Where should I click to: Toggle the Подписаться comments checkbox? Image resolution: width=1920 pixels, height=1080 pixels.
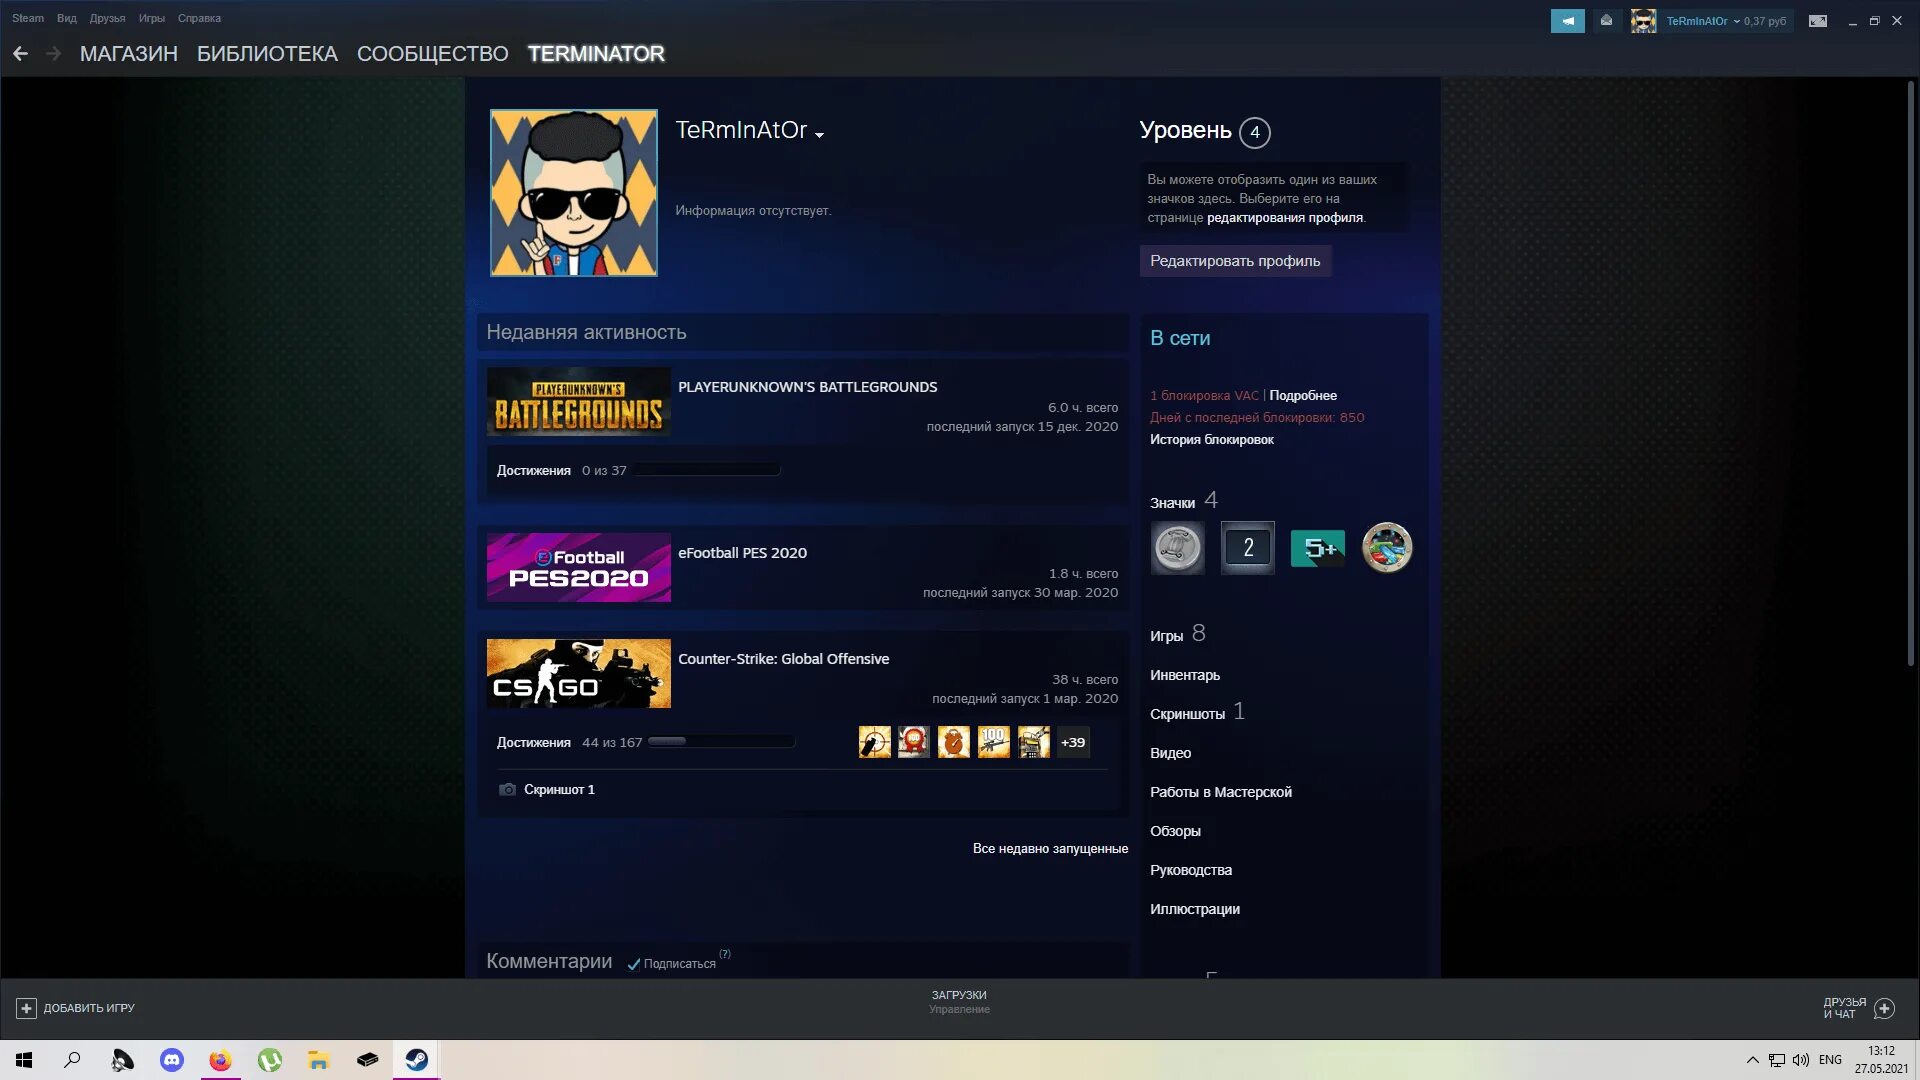633,964
